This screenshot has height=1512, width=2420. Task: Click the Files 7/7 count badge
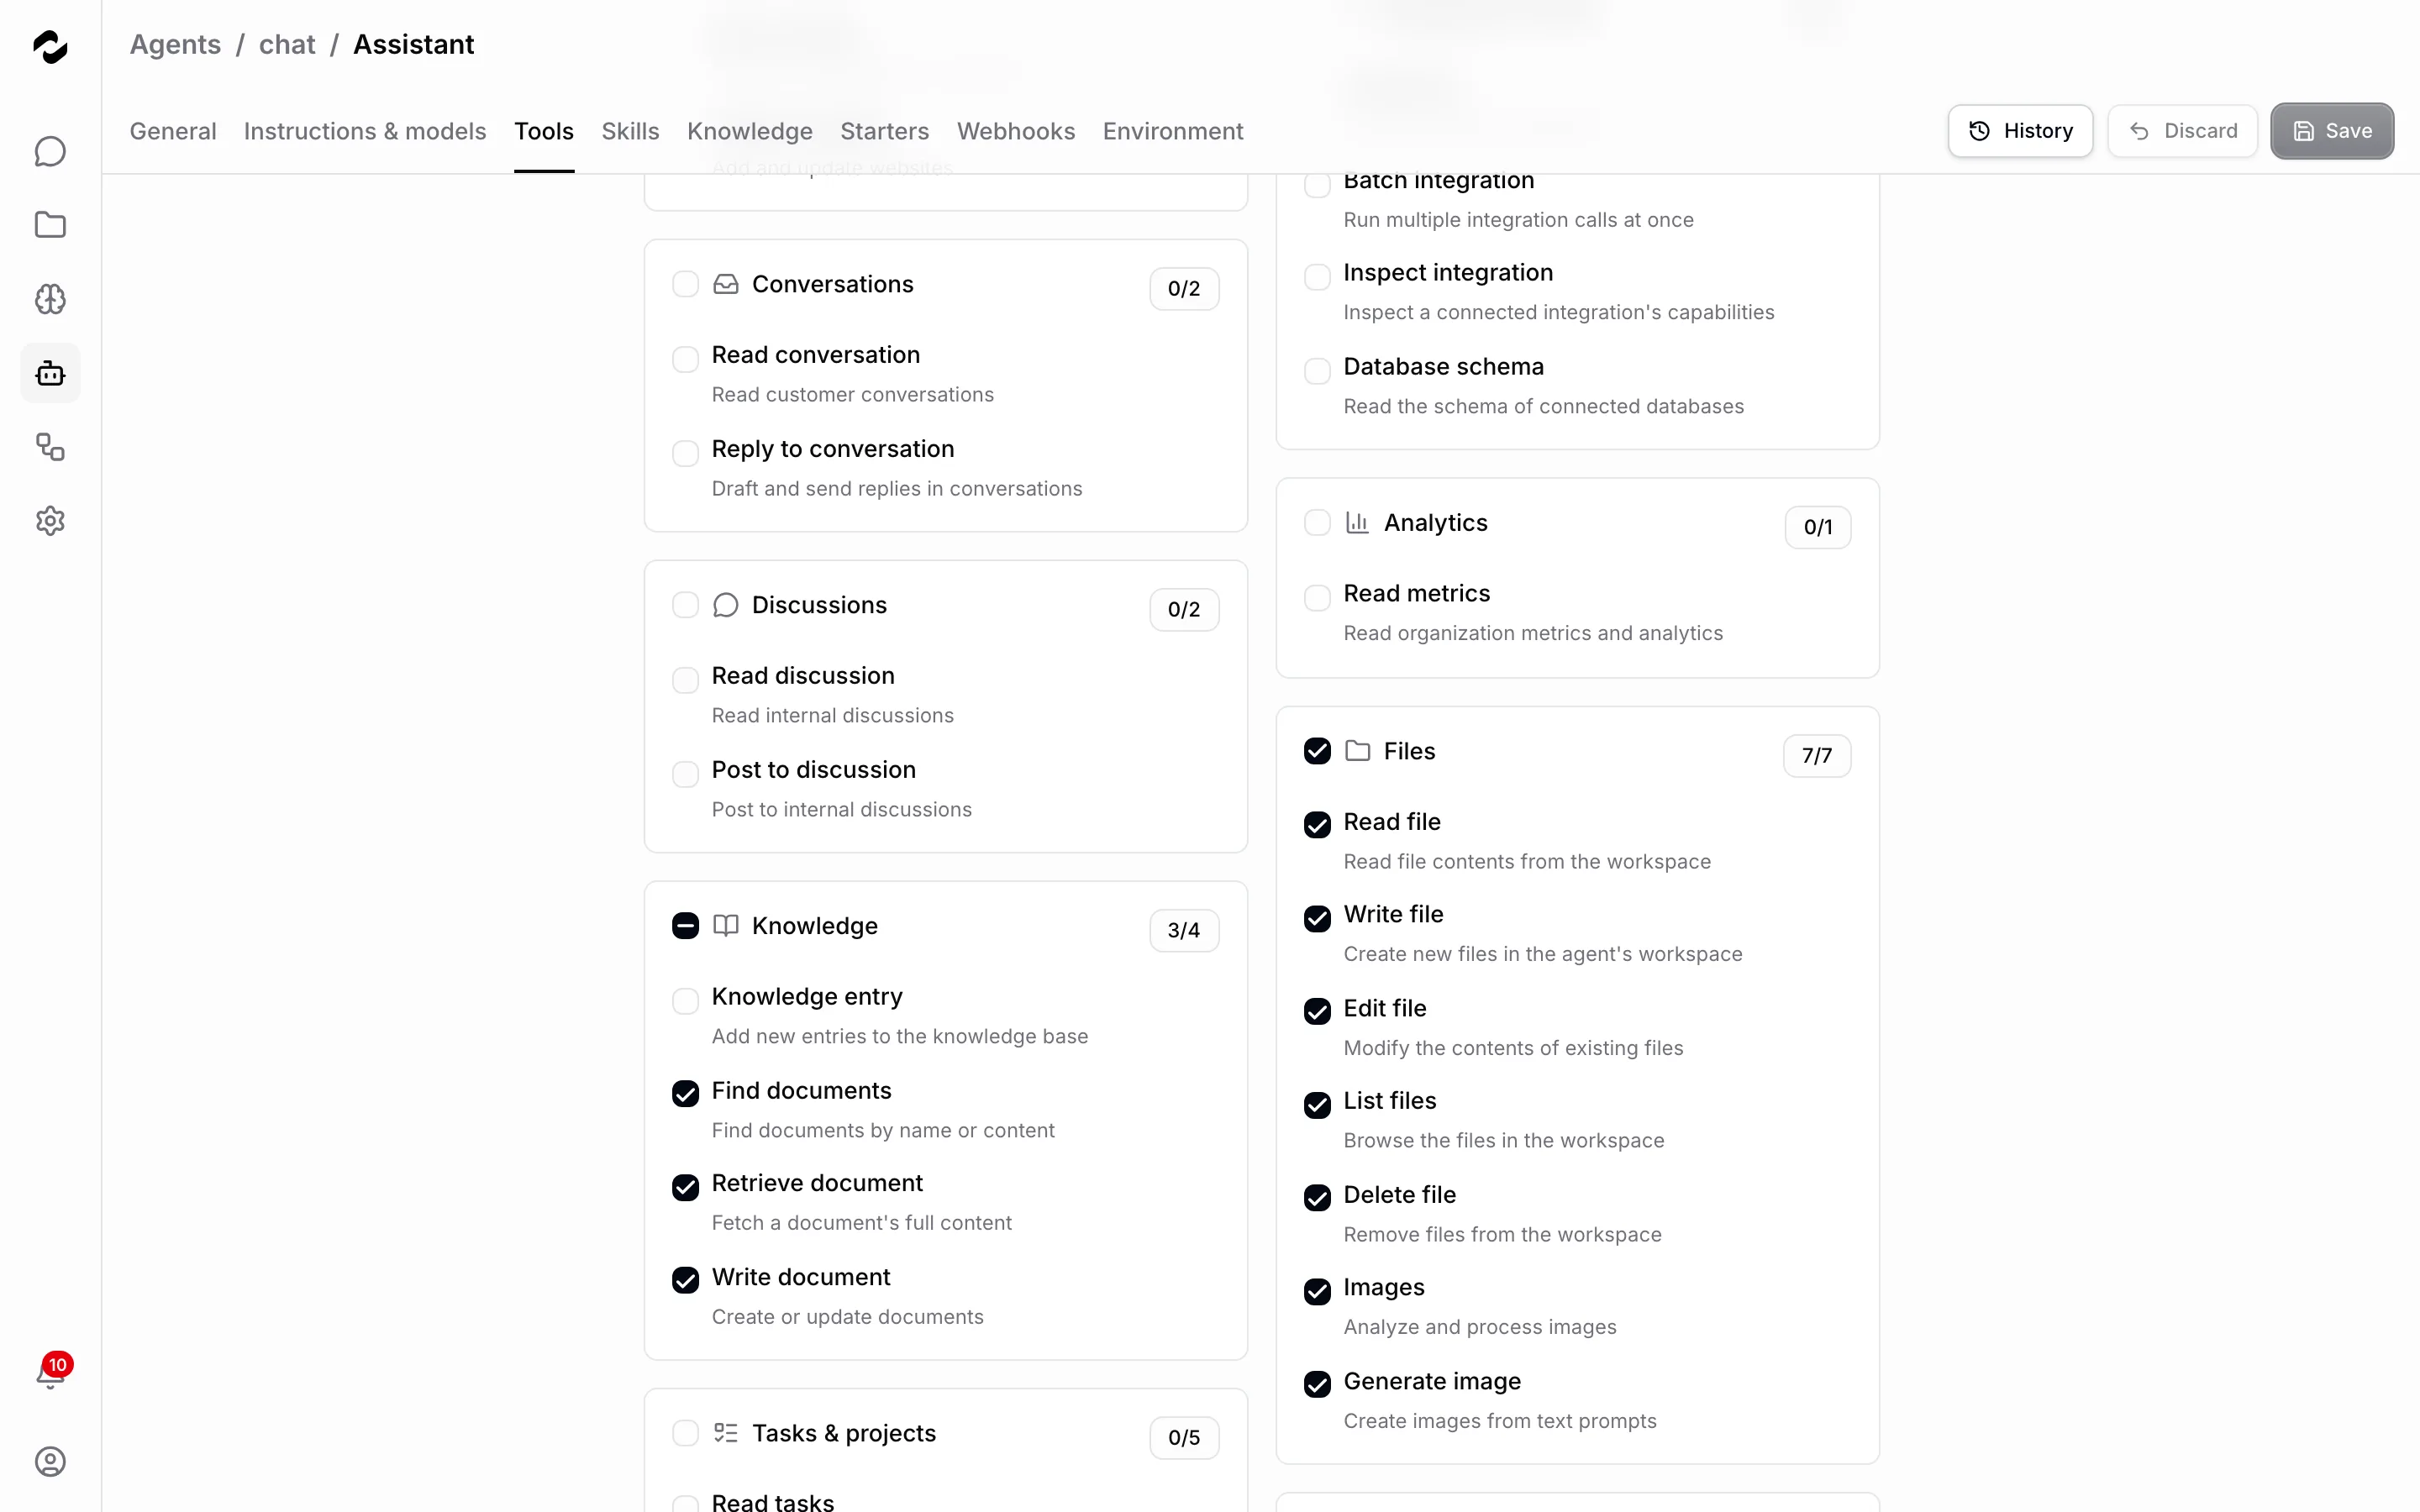point(1816,756)
